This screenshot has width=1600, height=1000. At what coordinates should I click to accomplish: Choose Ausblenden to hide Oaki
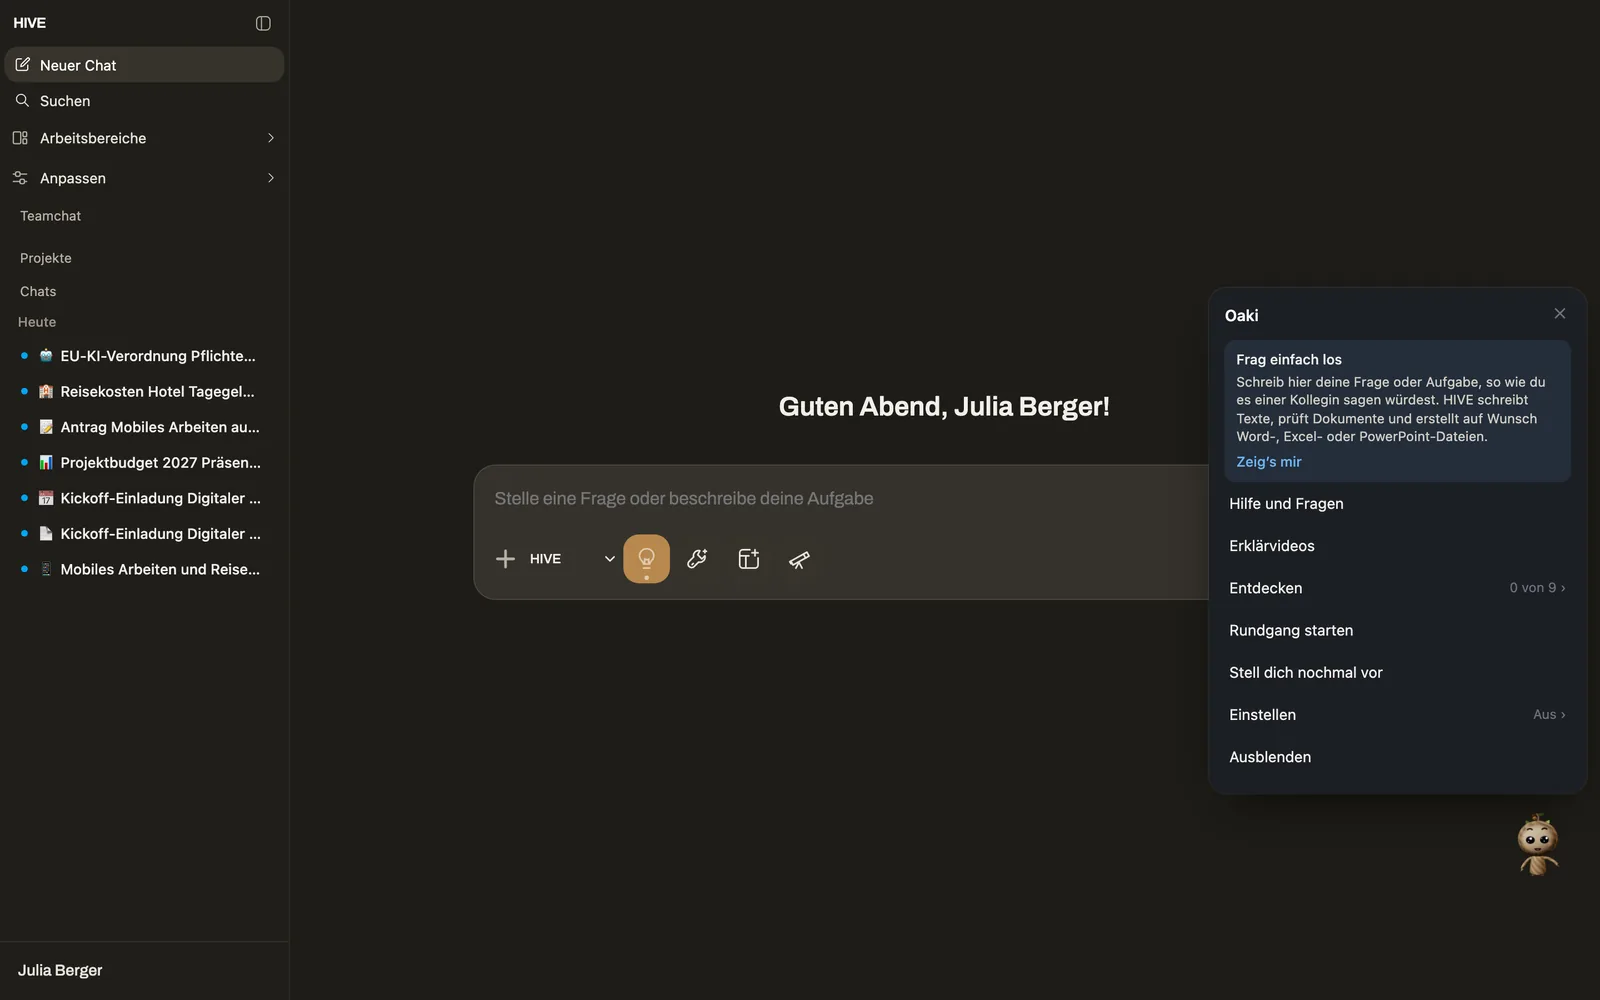1397,757
